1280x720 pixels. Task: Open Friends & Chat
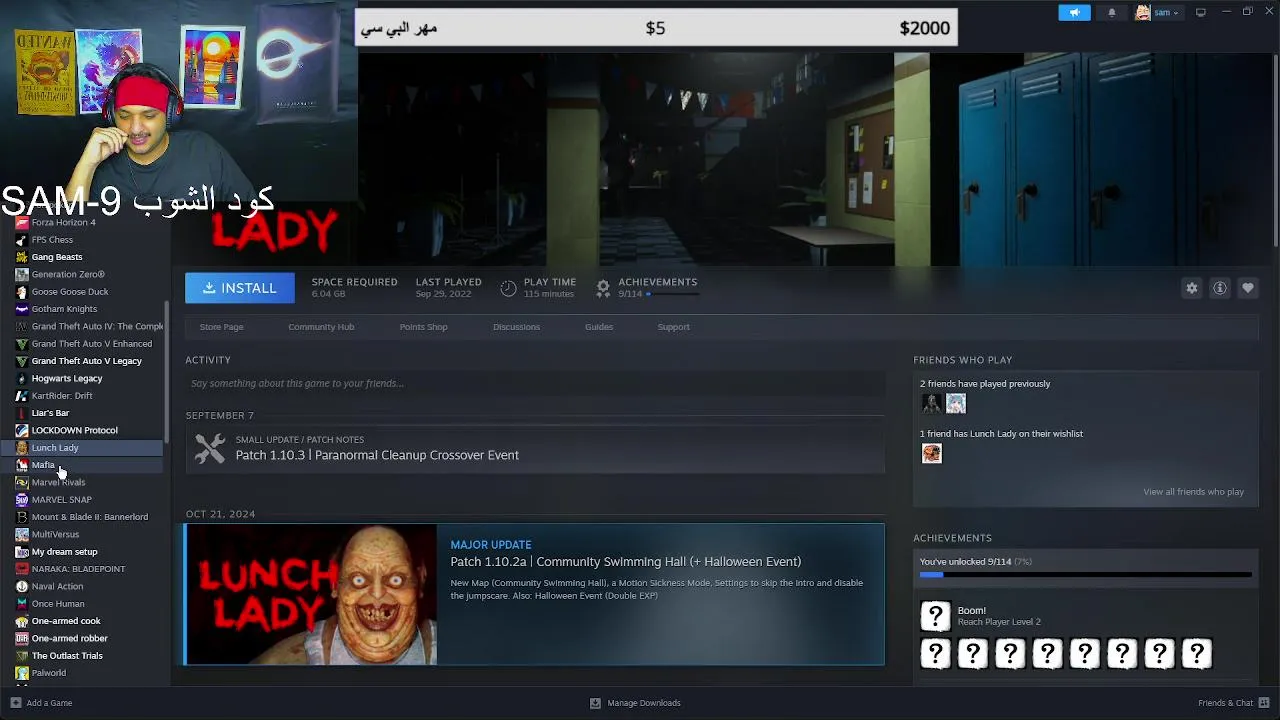[x=1232, y=703]
